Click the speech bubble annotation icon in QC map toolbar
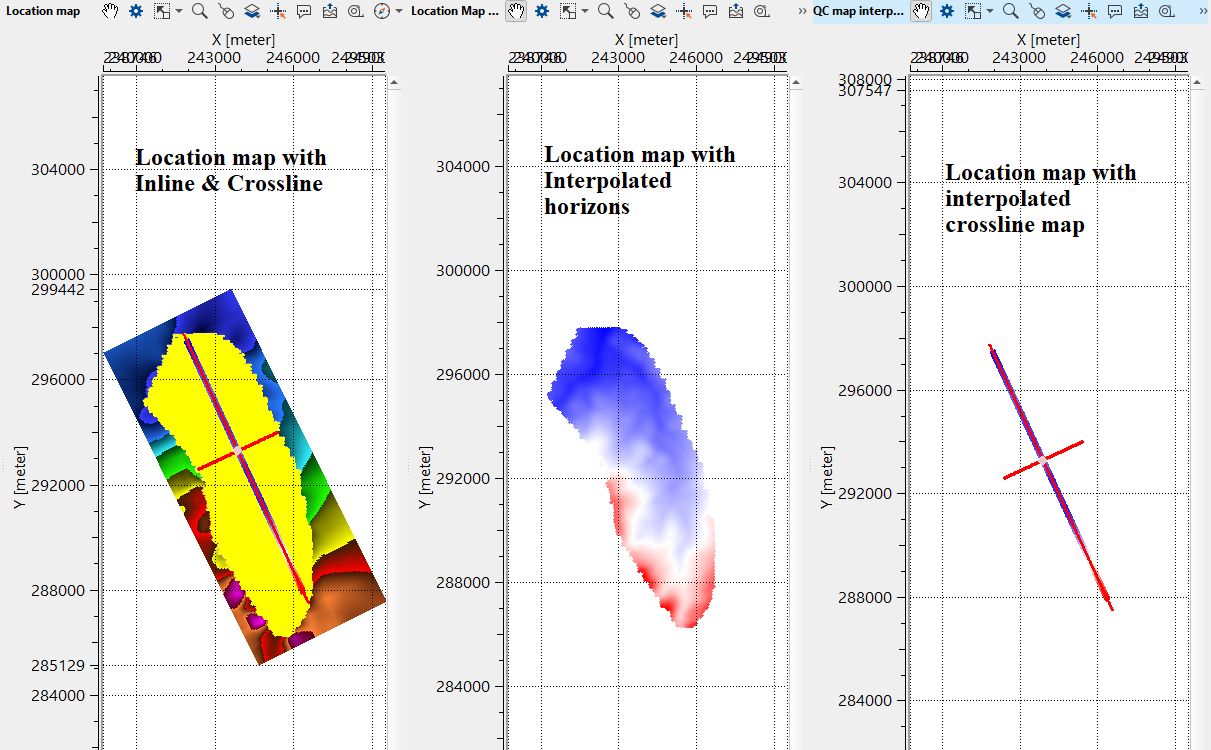The height and width of the screenshot is (750, 1211). [1115, 11]
